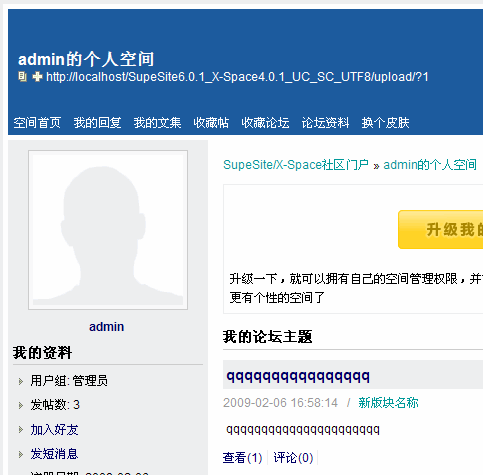Click the post date 2009-02-06 16:58:14
The image size is (483, 475).
tap(280, 403)
